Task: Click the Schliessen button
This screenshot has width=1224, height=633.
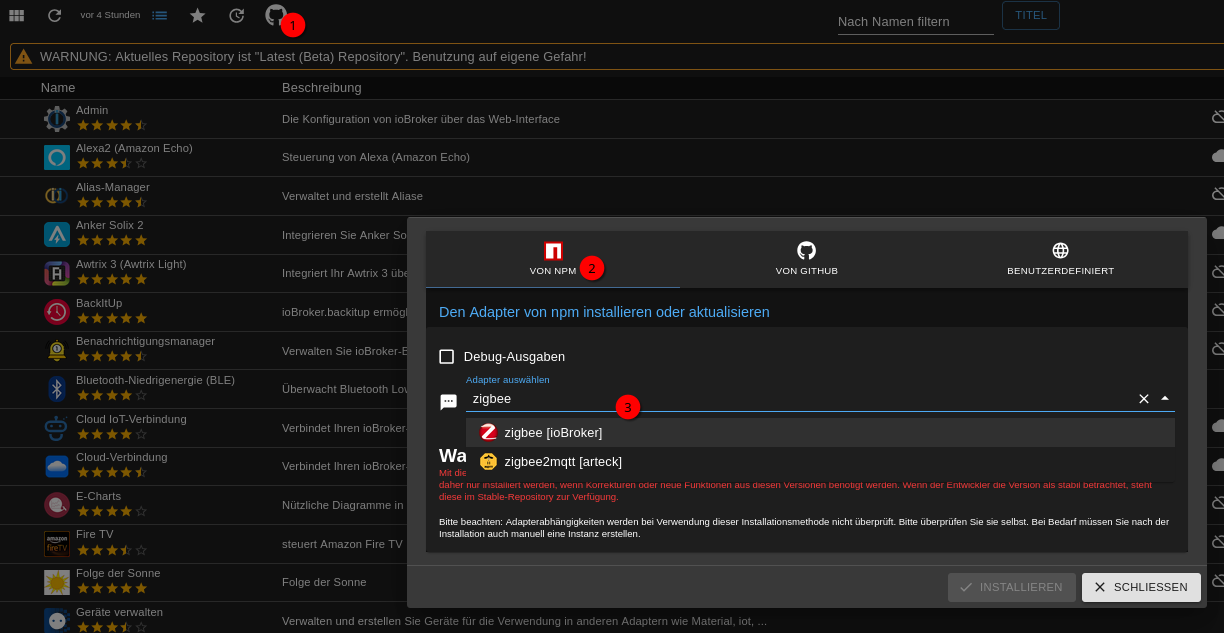Action: [x=1141, y=587]
